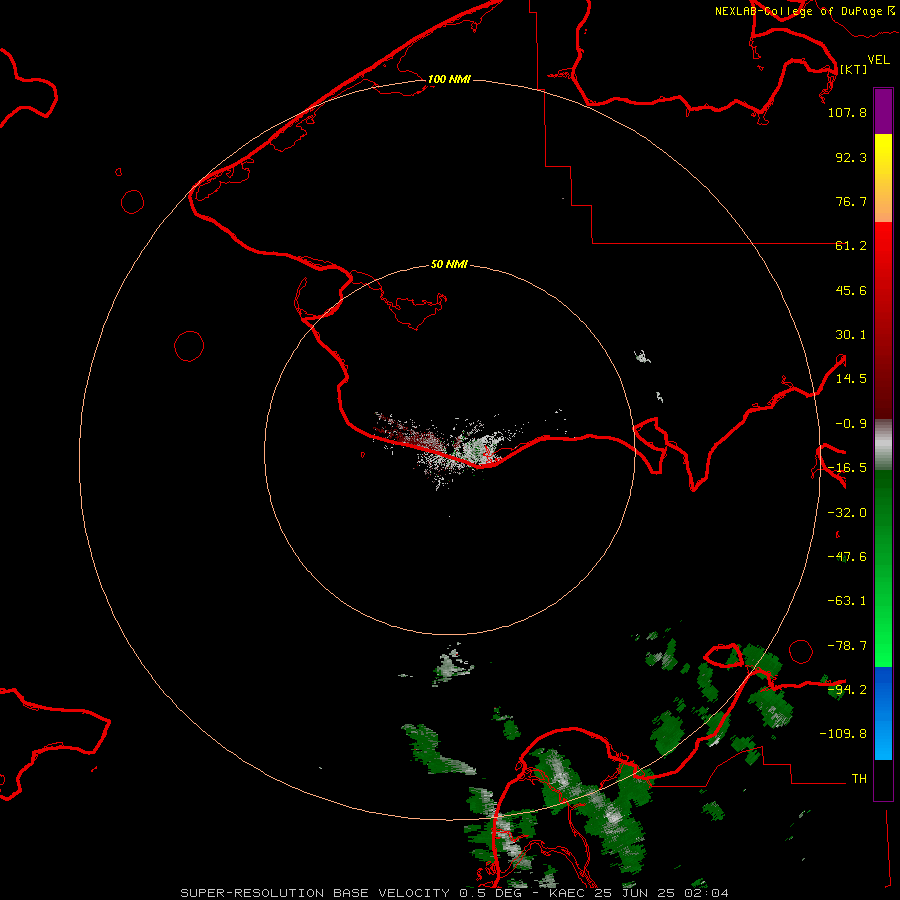Click the -94.2 legend value
This screenshot has height=900, width=900.
tap(847, 689)
